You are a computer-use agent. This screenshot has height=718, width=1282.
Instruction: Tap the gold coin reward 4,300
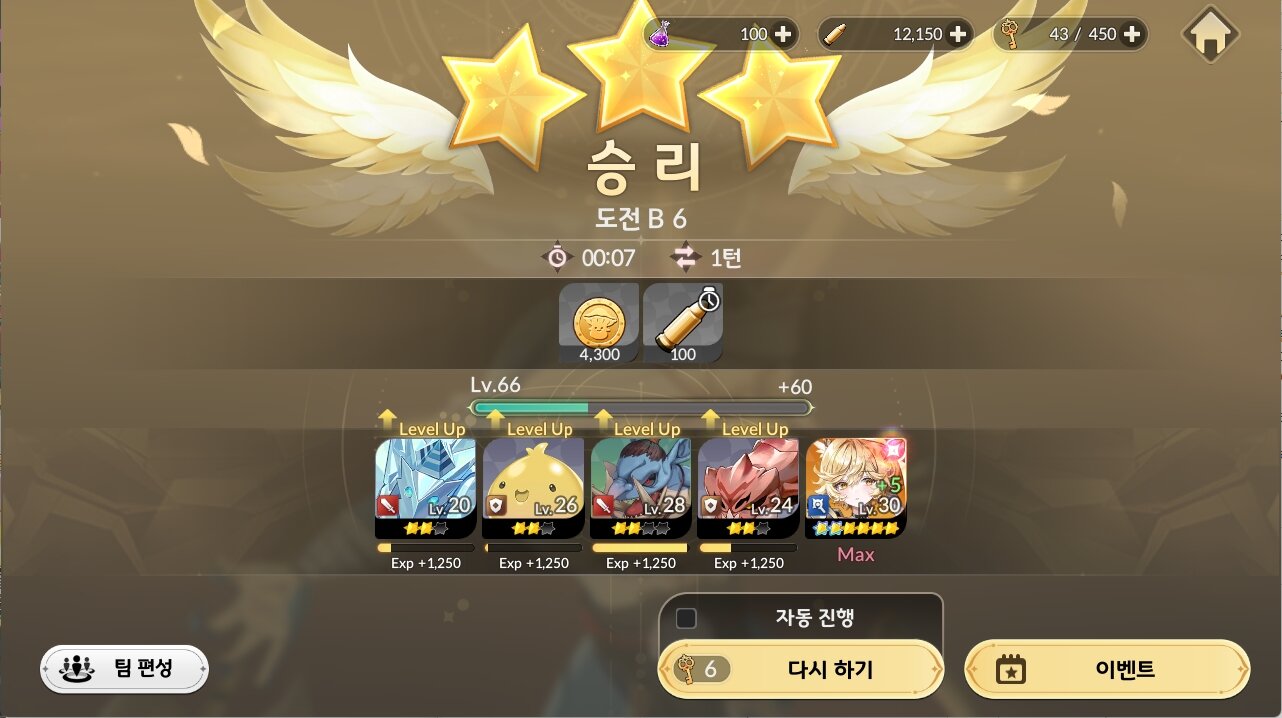(599, 323)
